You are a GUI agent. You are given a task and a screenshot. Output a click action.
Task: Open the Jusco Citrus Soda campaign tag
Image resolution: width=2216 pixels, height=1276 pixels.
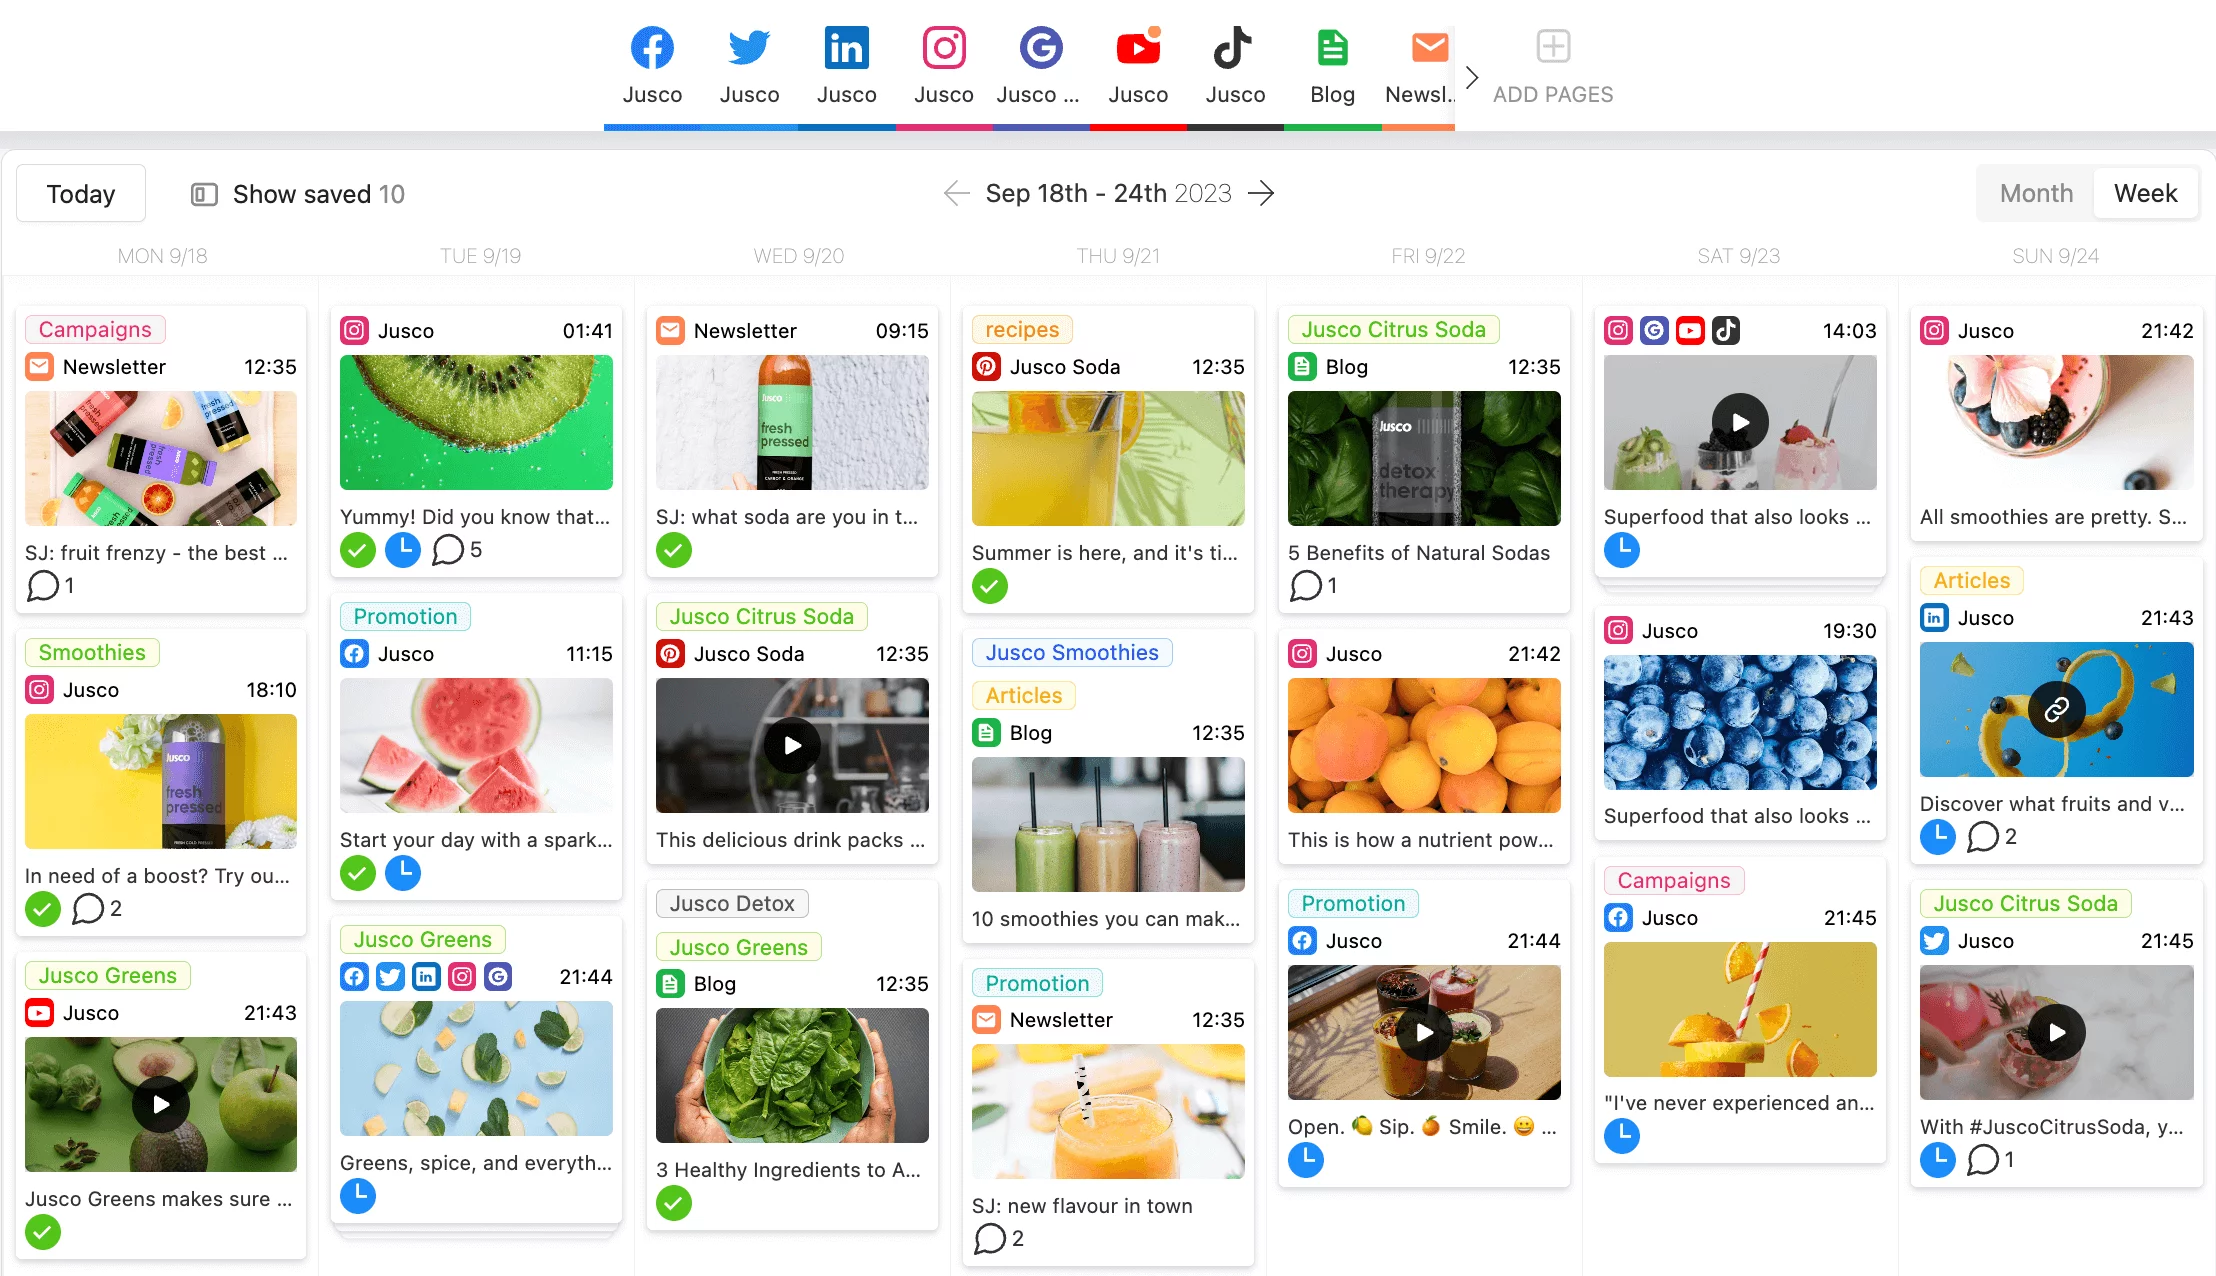1396,329
